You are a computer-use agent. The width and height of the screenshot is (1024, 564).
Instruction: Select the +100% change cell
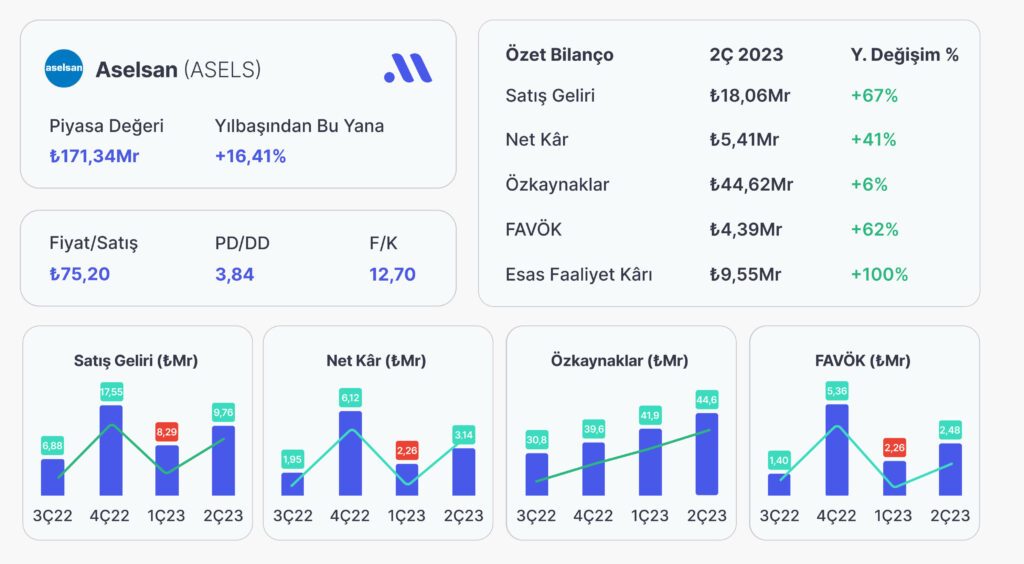click(x=879, y=275)
